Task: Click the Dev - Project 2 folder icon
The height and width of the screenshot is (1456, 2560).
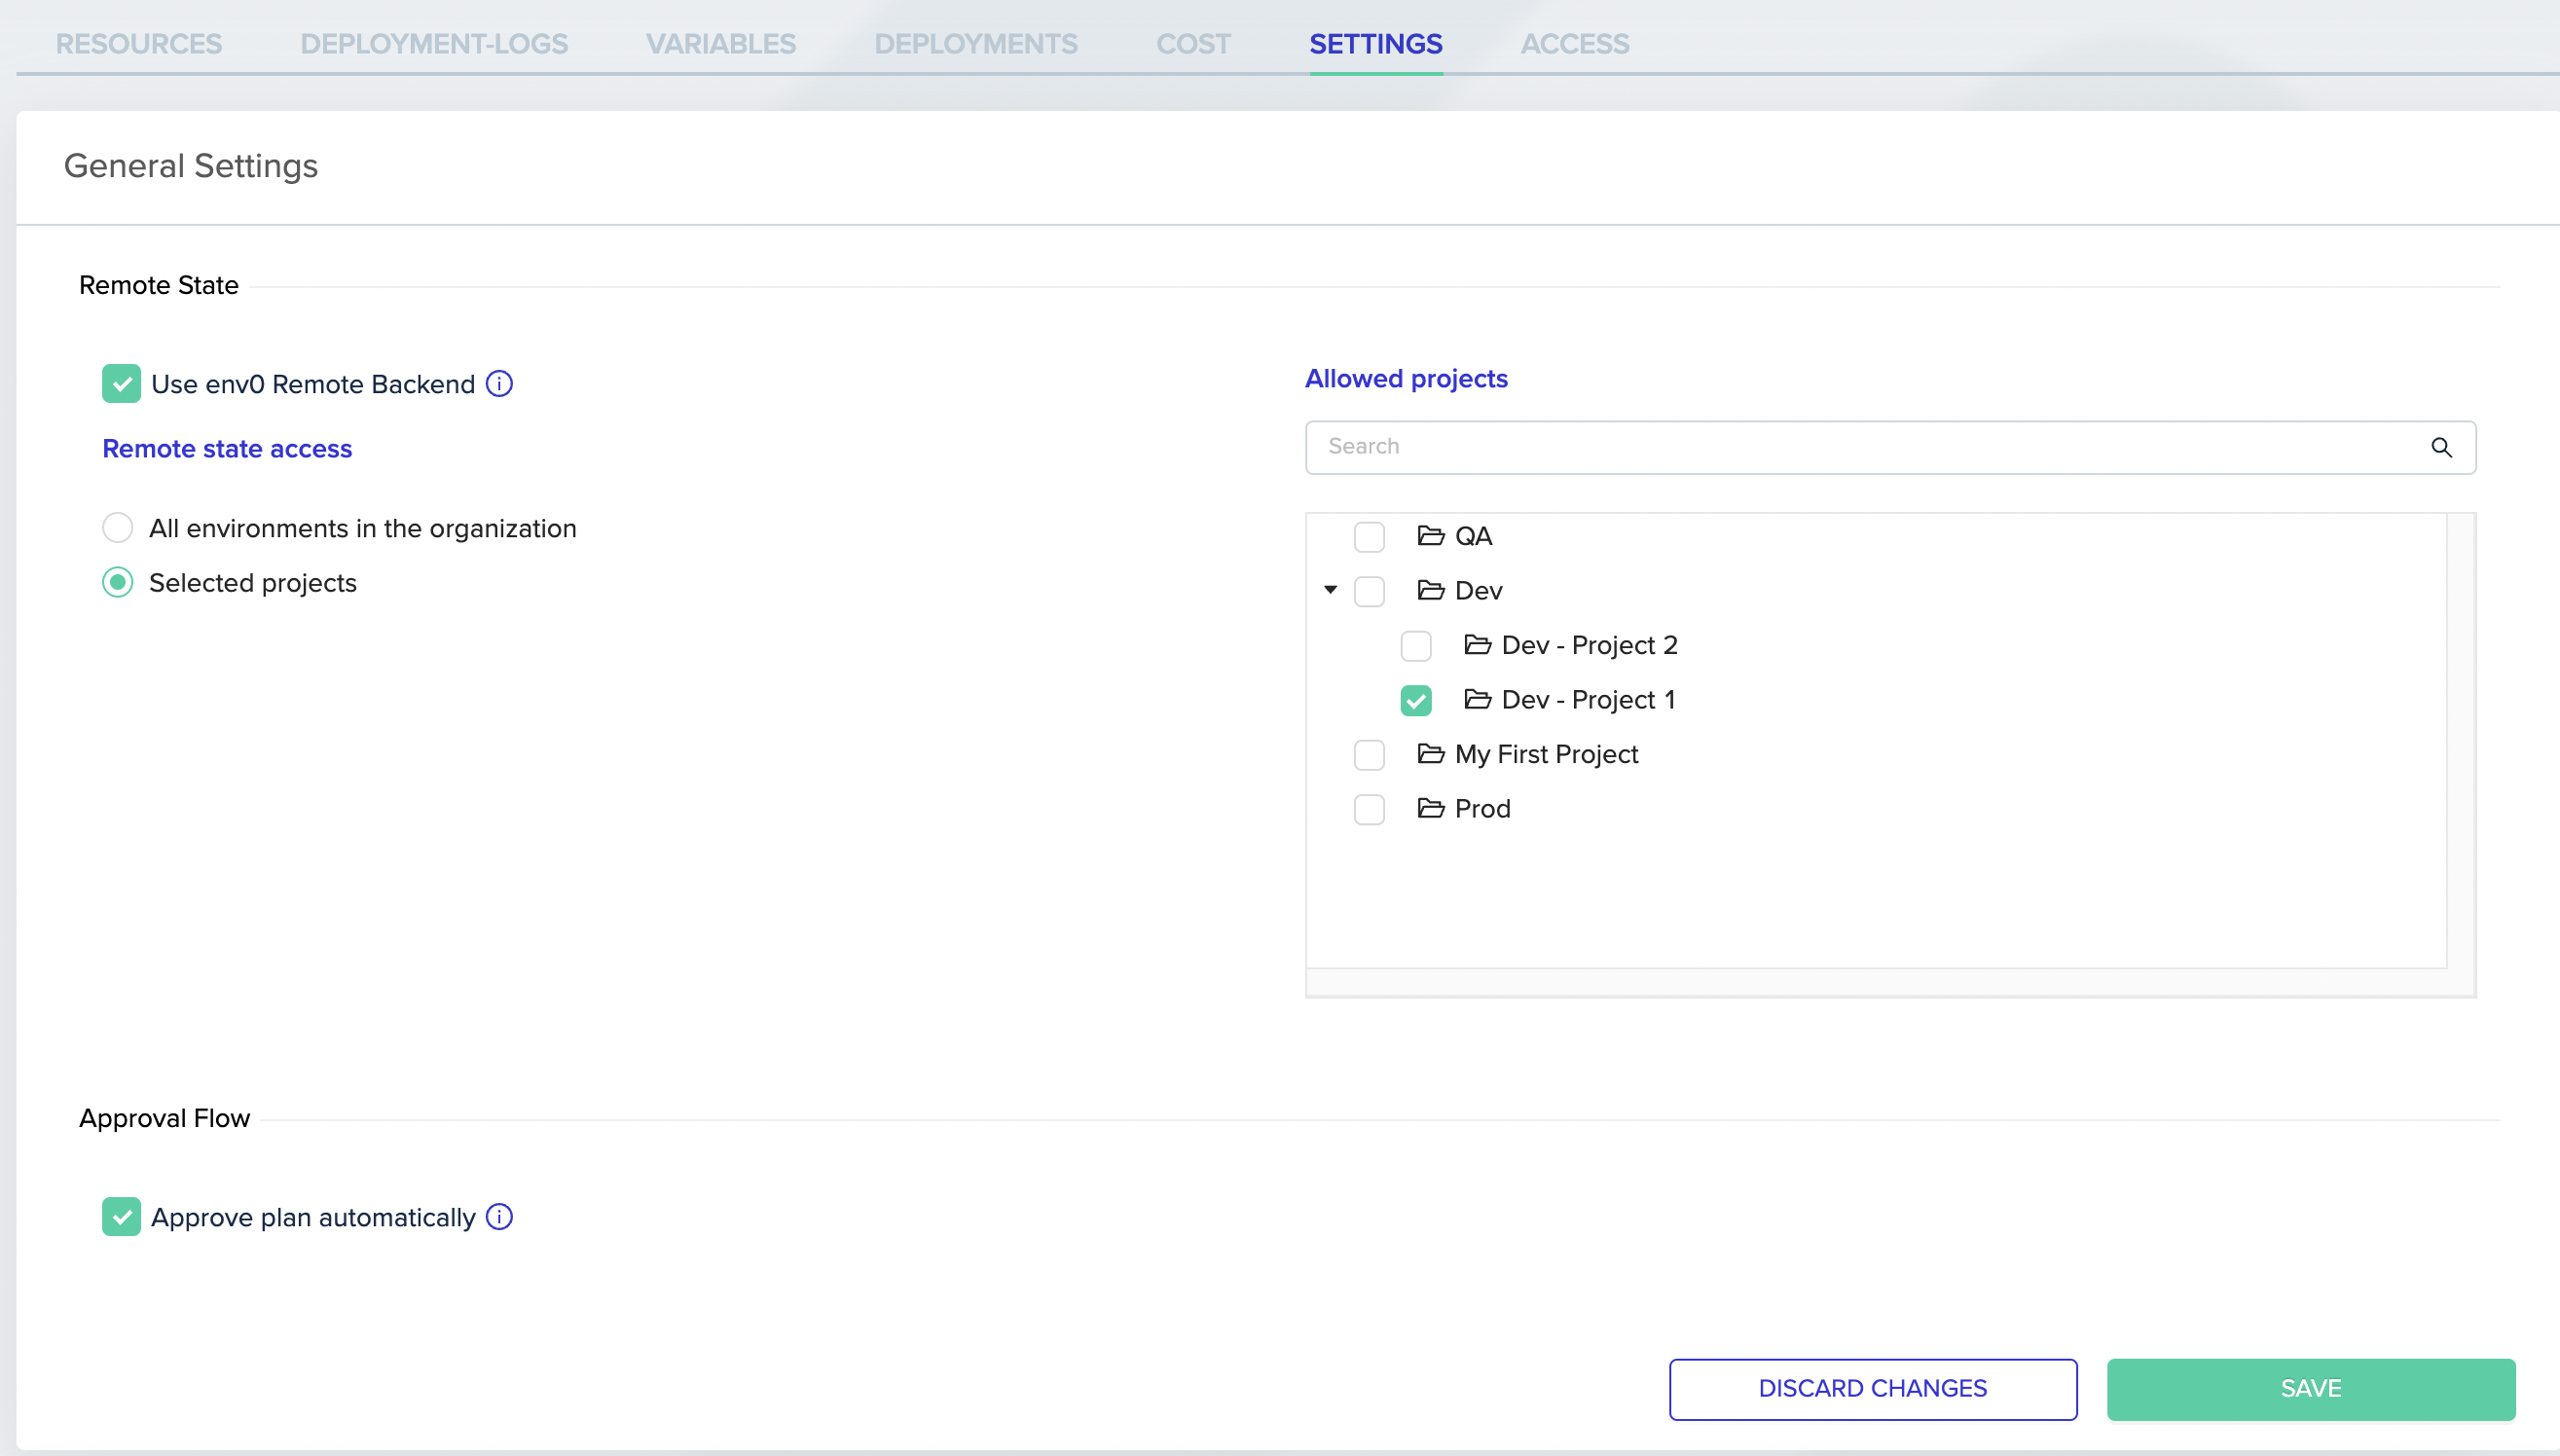Action: (x=1477, y=645)
